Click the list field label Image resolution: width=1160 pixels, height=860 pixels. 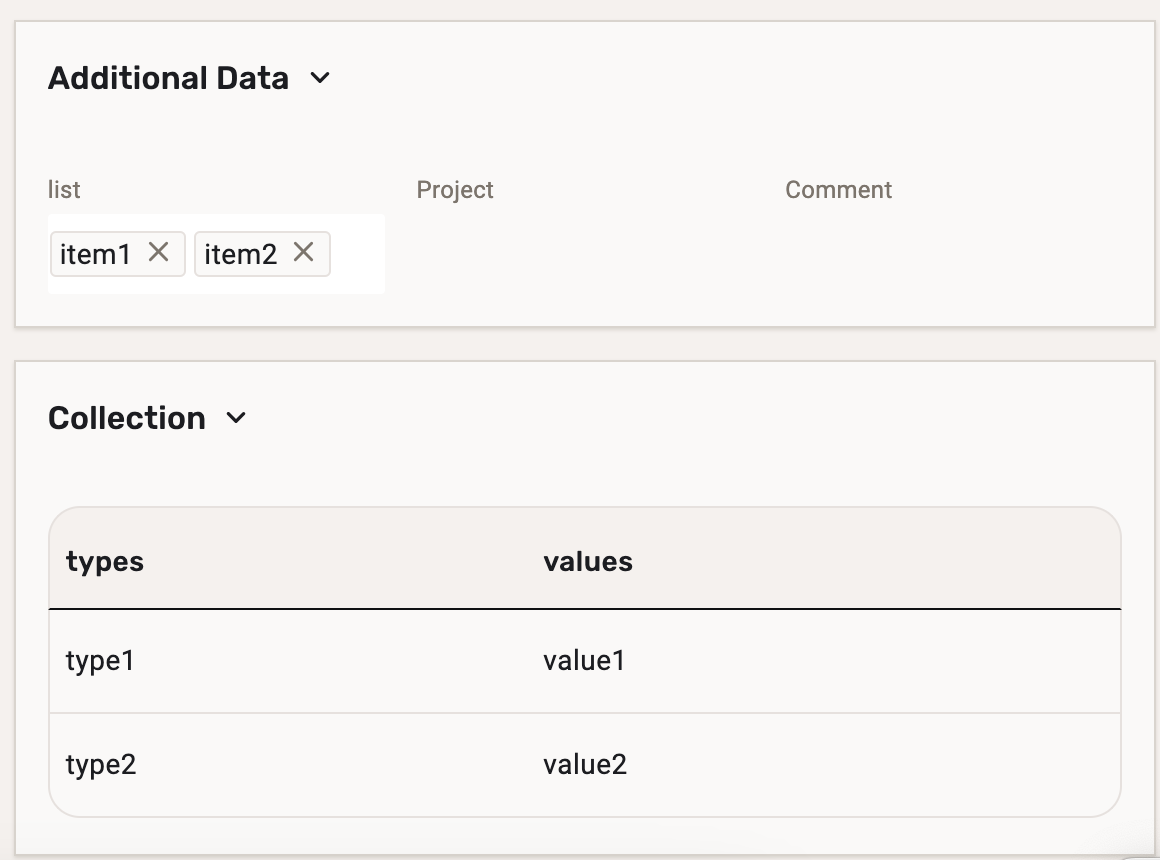coord(64,190)
